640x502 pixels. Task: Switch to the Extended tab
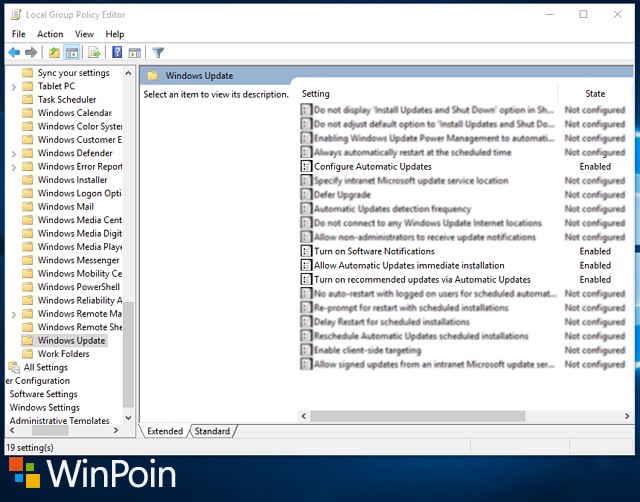coord(165,431)
